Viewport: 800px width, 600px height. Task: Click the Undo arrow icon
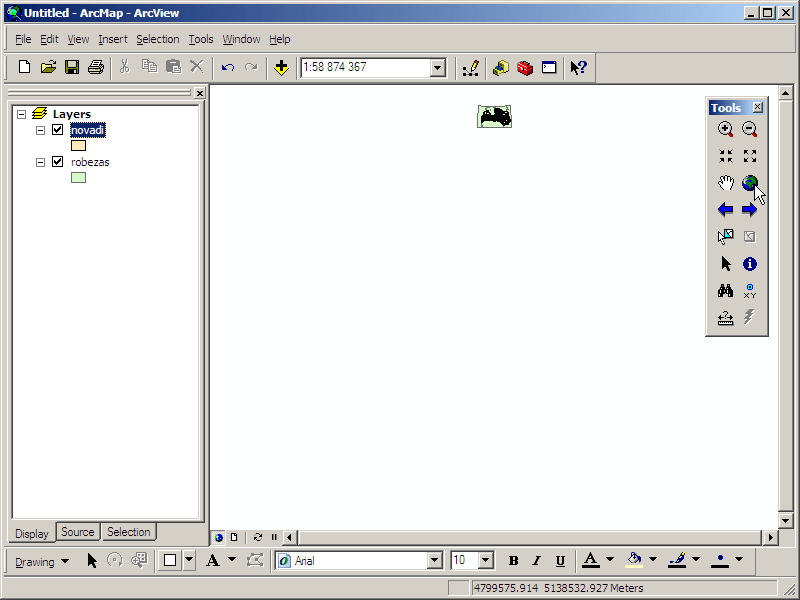click(x=228, y=67)
